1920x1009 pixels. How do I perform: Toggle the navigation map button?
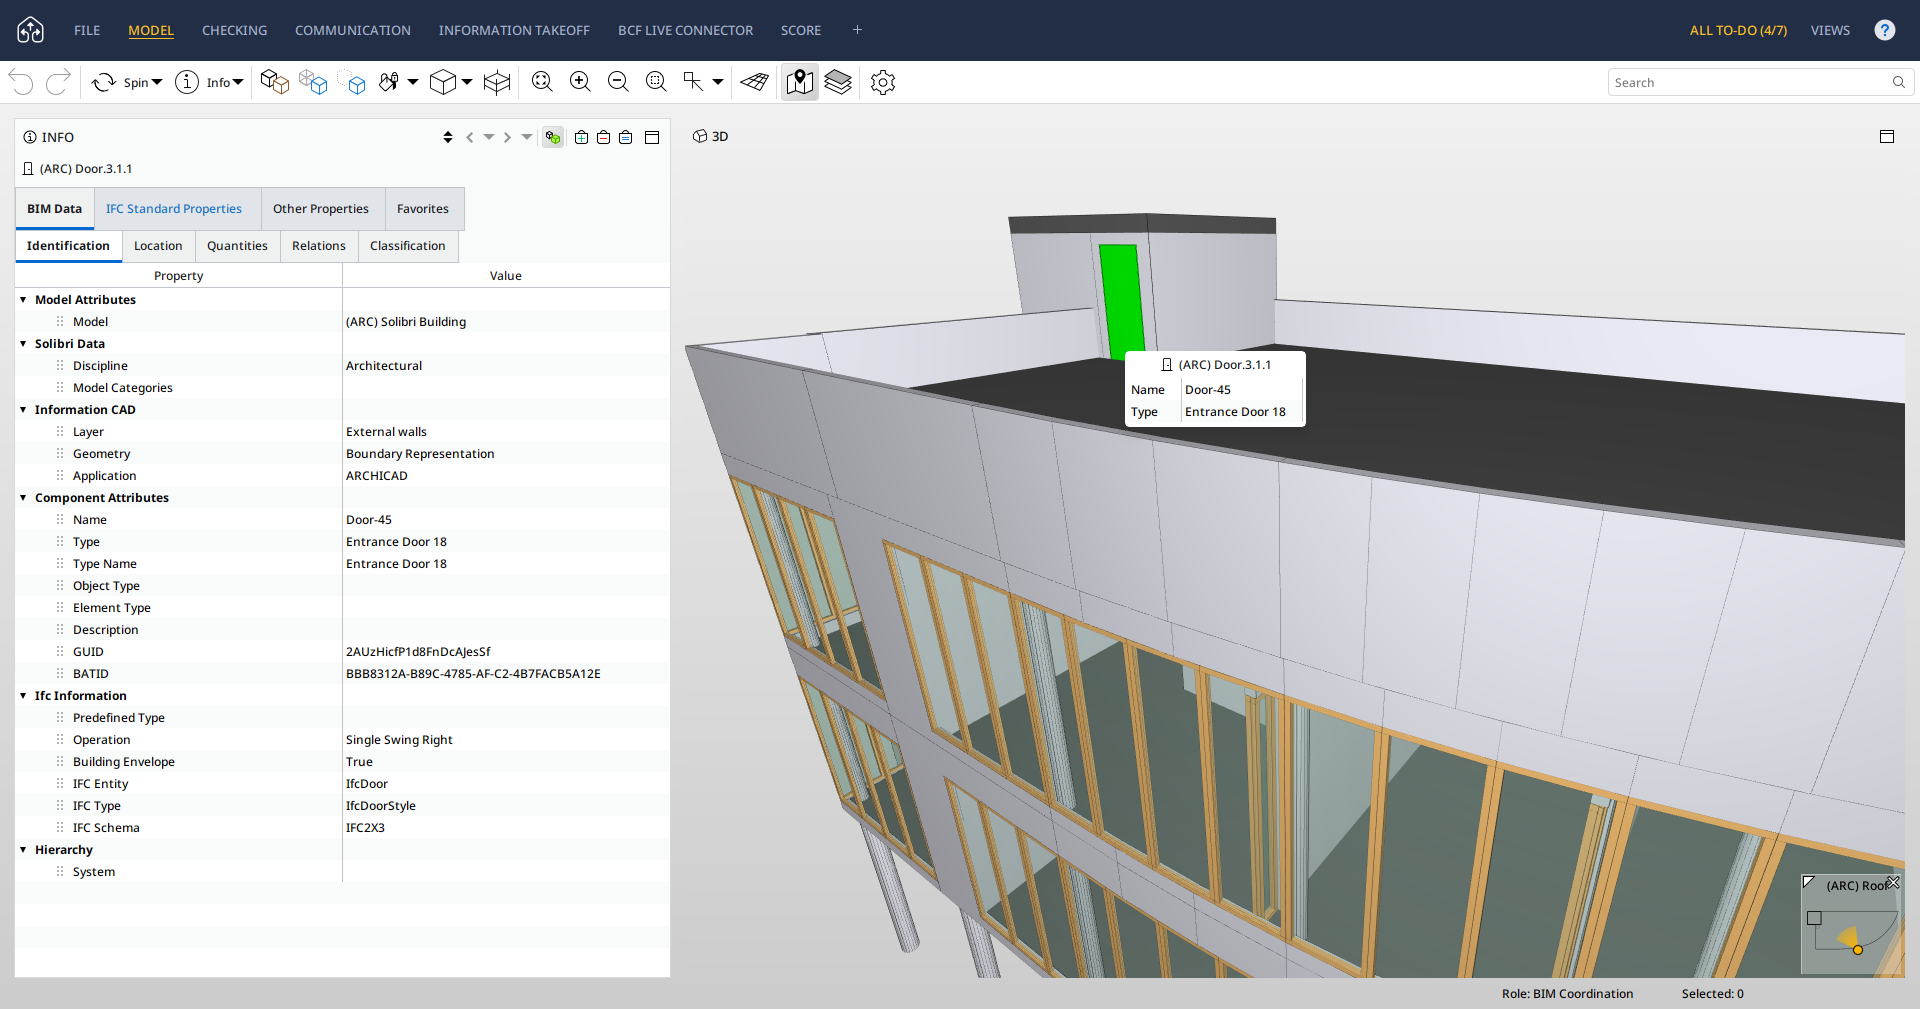[x=799, y=82]
